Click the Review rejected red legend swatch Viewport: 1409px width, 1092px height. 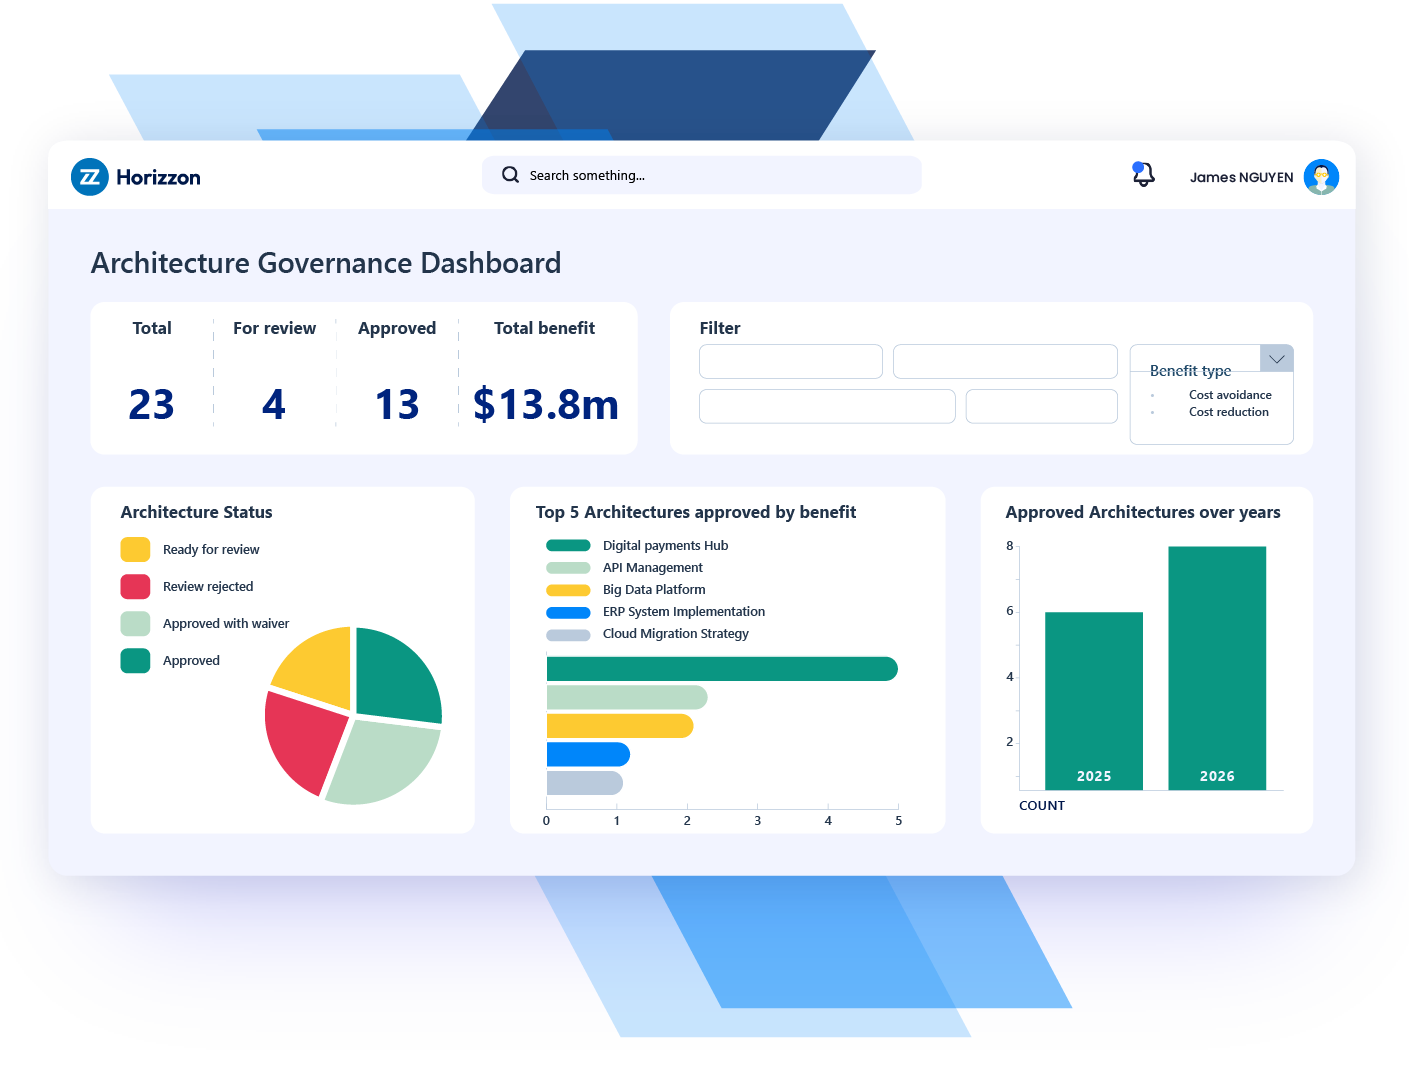click(x=135, y=586)
